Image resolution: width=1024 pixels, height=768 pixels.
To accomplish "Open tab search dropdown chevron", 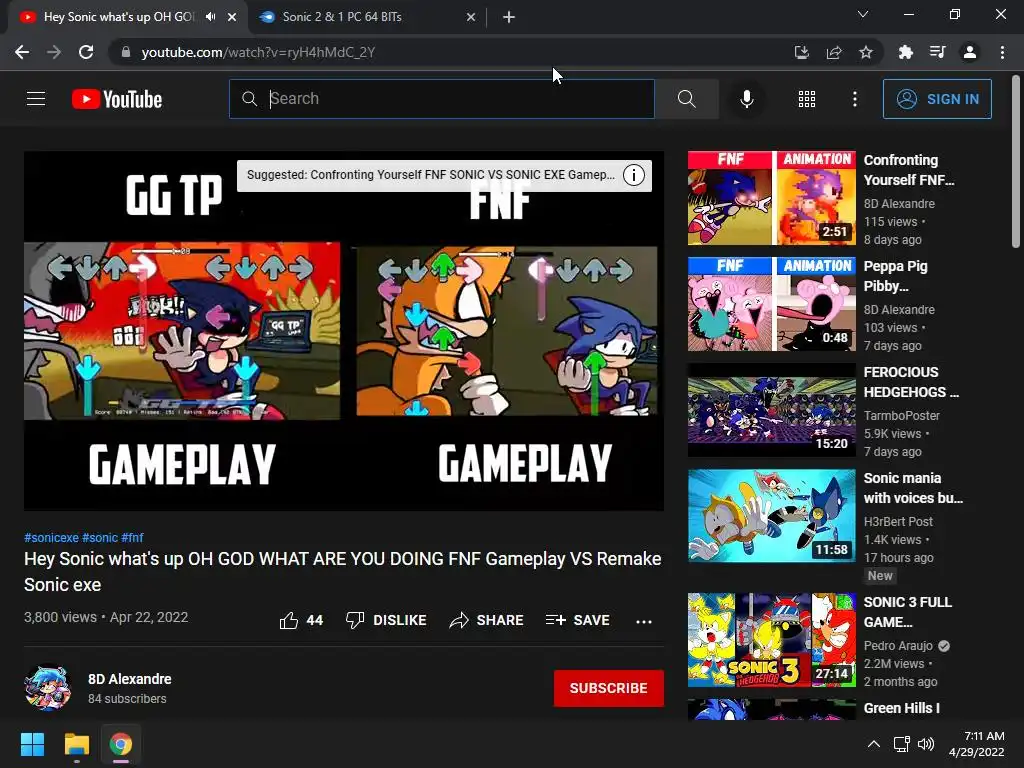I will [x=863, y=14].
